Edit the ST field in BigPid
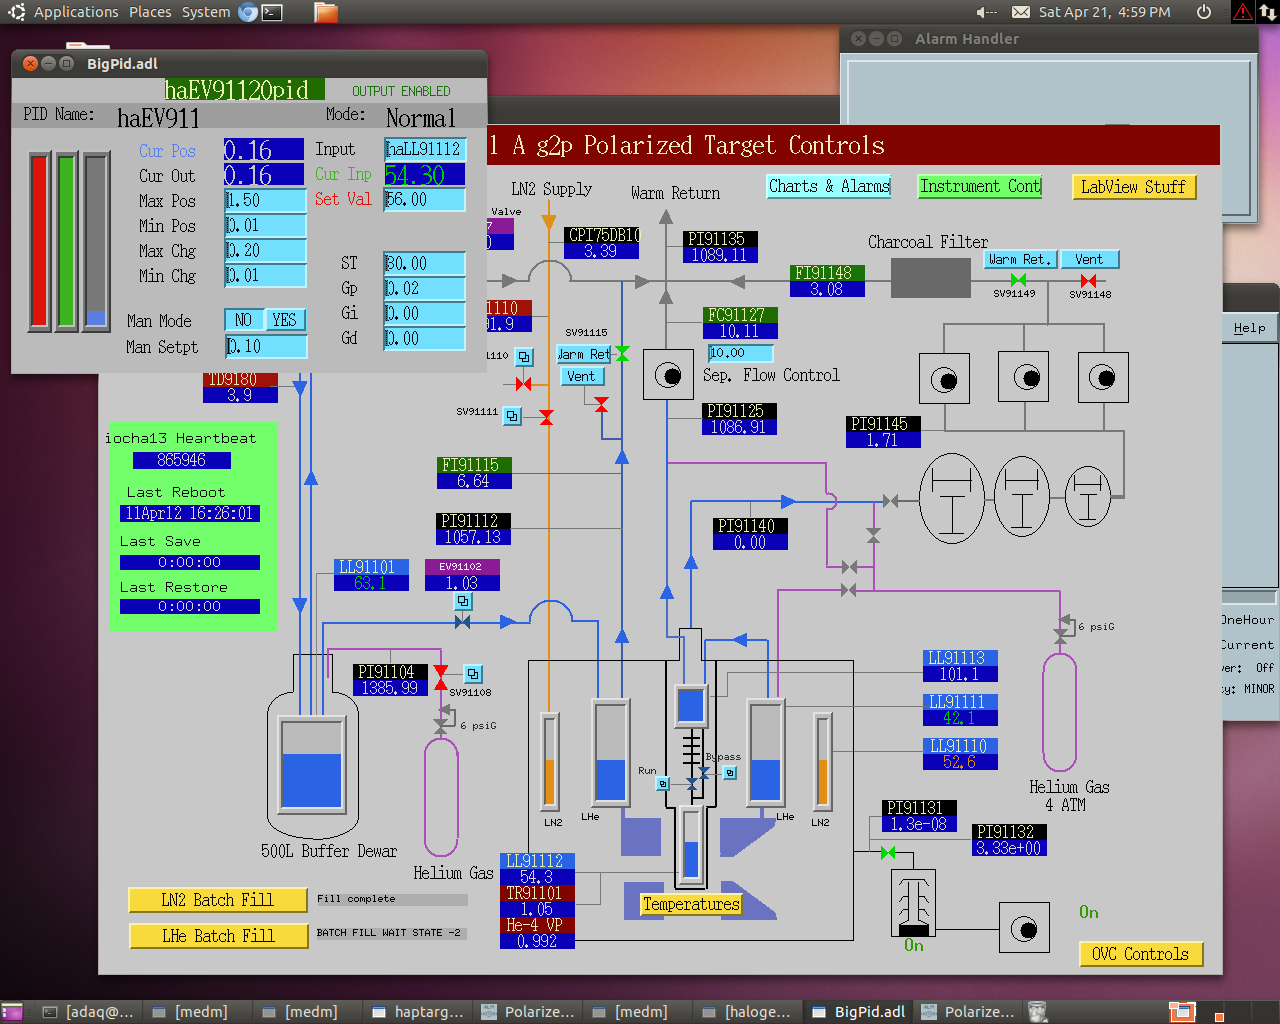Viewport: 1280px width, 1024px height. (425, 263)
